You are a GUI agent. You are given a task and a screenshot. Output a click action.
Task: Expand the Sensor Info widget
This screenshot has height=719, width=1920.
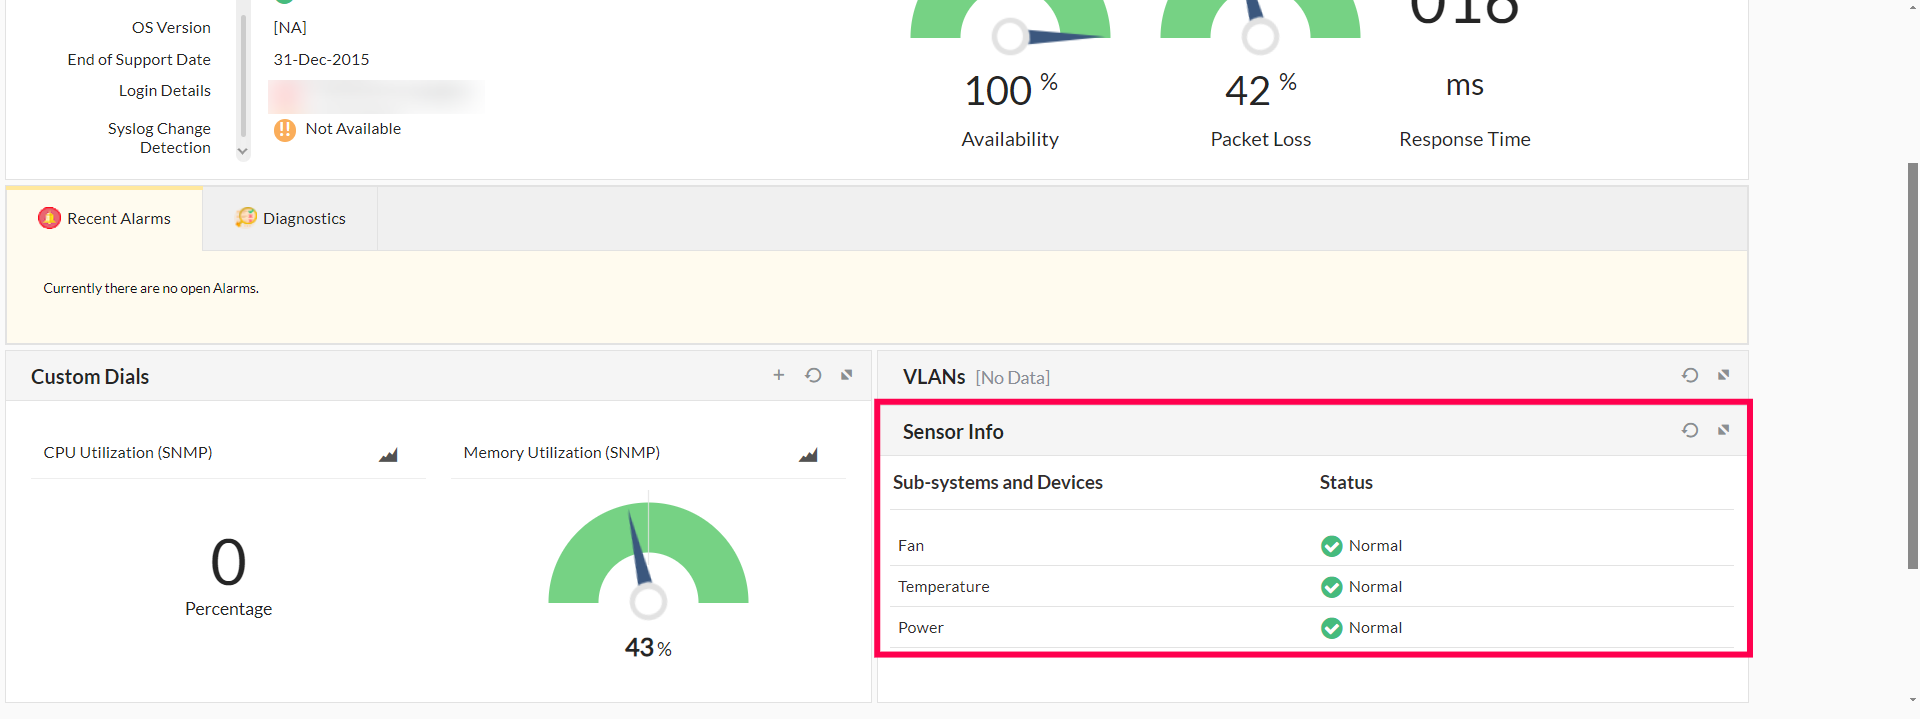[1724, 430]
